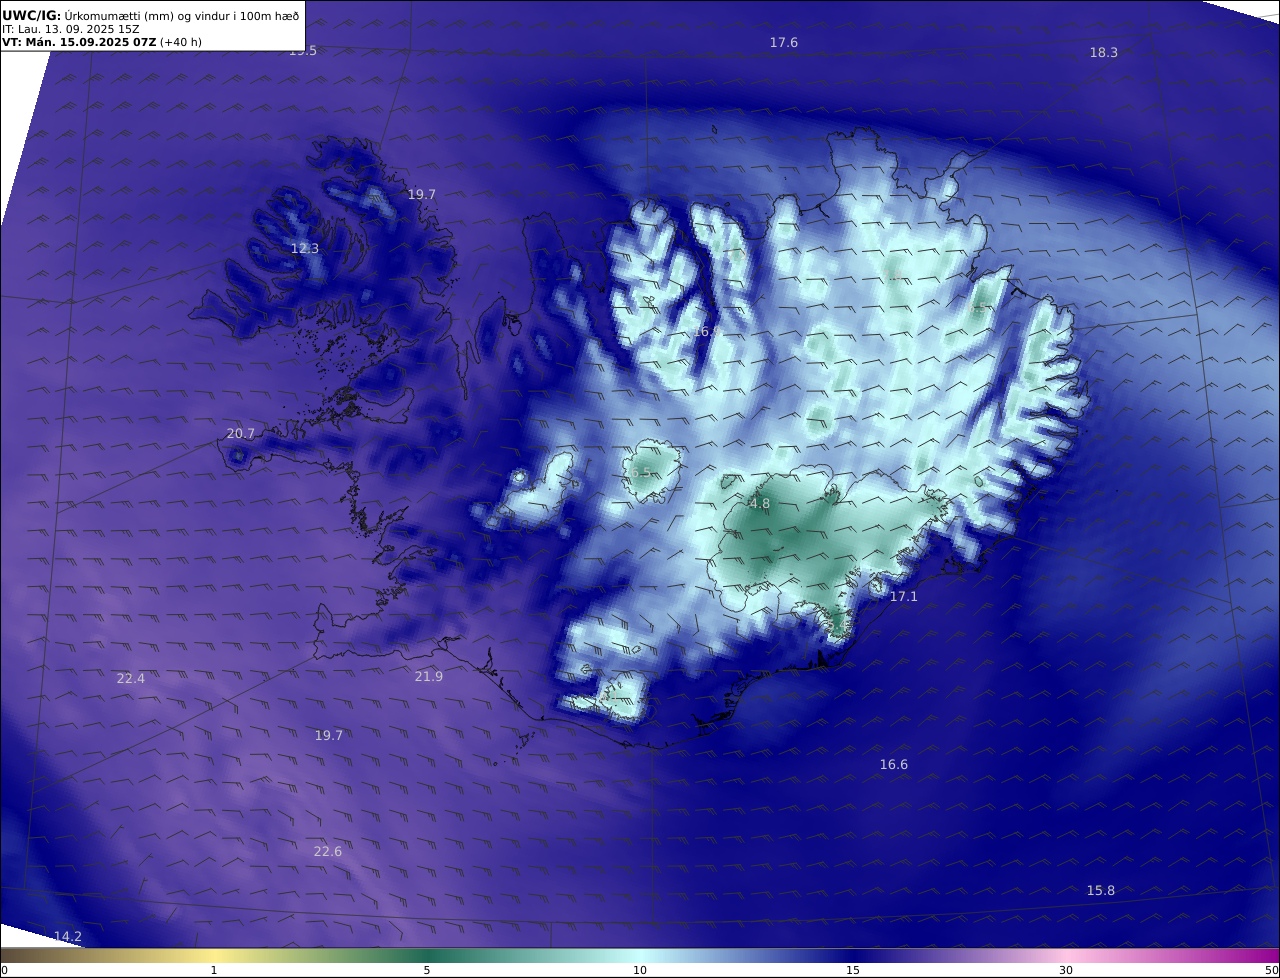Click the green colorbar segment above '5'

[x=427, y=955]
